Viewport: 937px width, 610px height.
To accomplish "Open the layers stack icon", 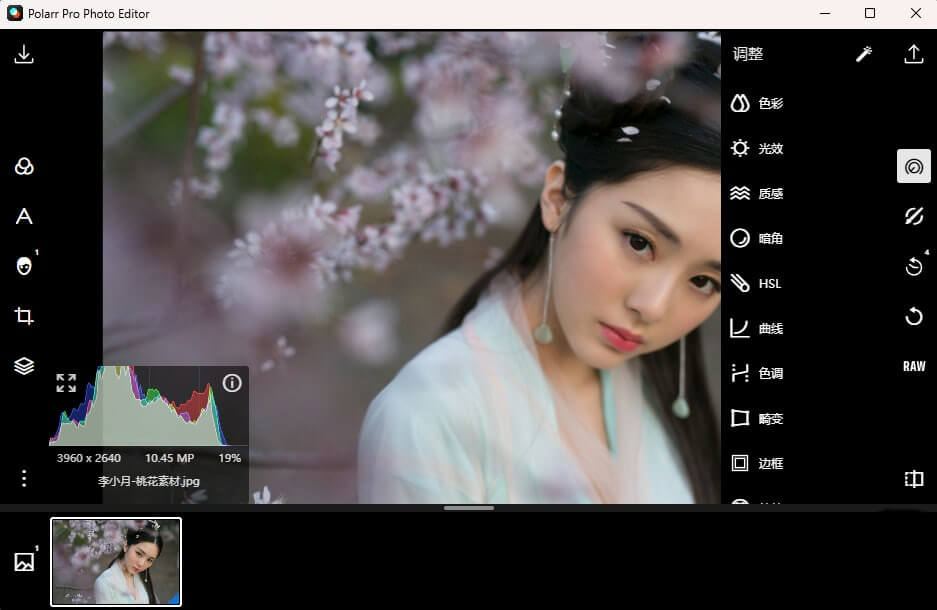I will coord(24,366).
